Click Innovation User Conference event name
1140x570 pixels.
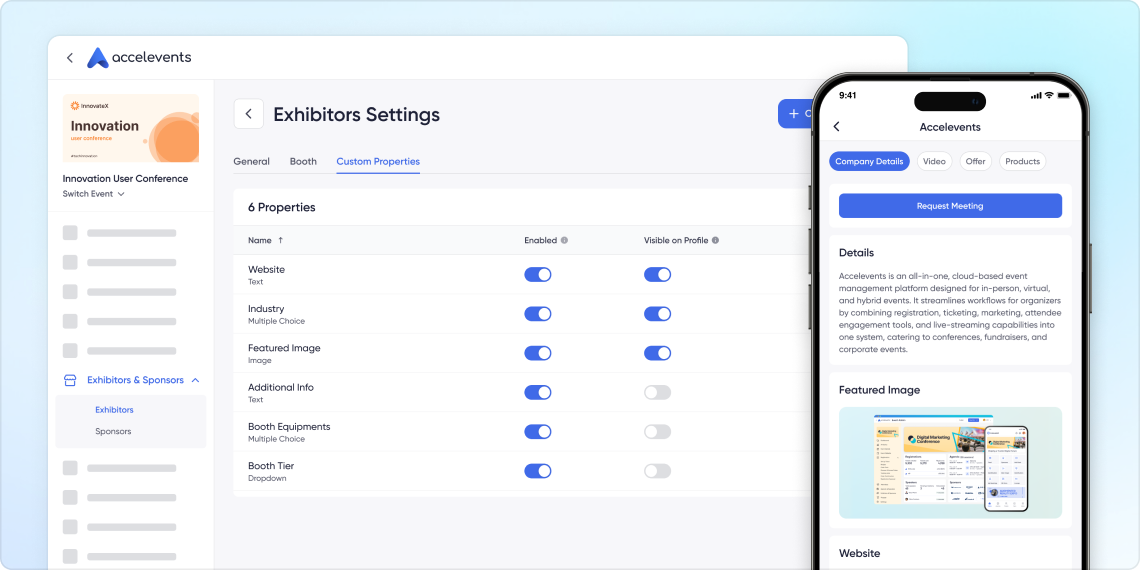coord(125,179)
